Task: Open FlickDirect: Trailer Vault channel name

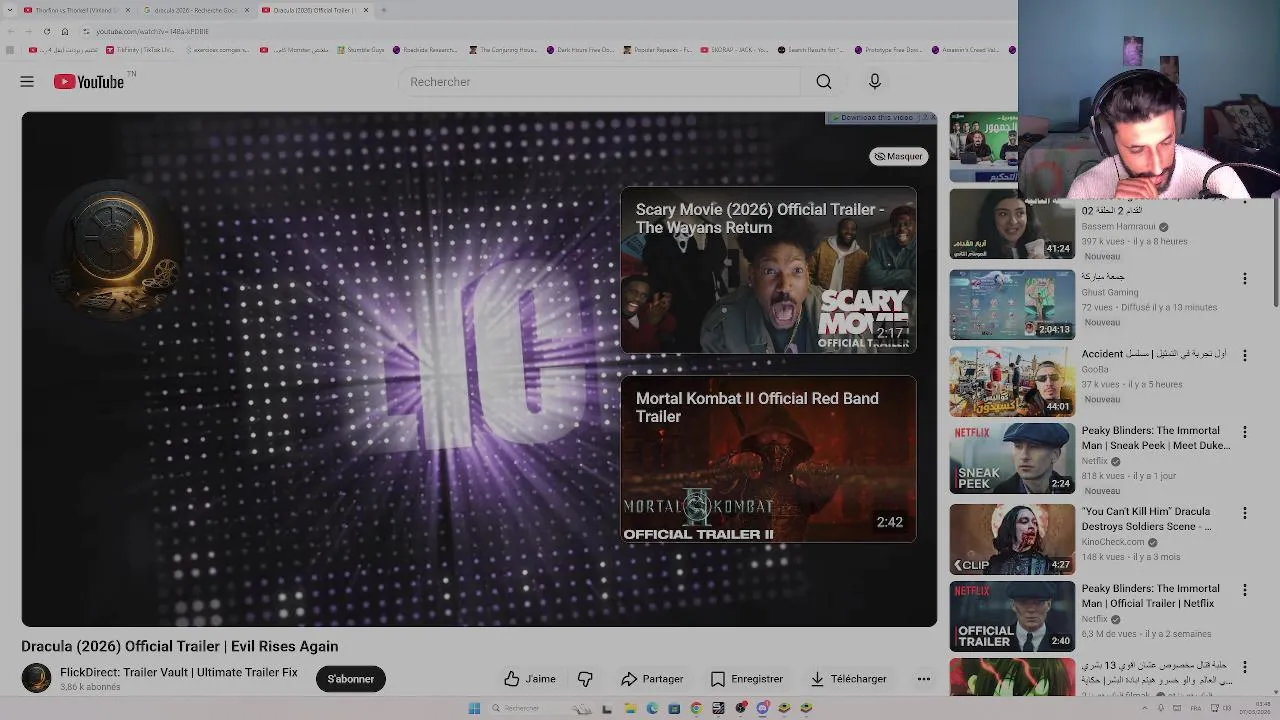Action: tap(179, 672)
